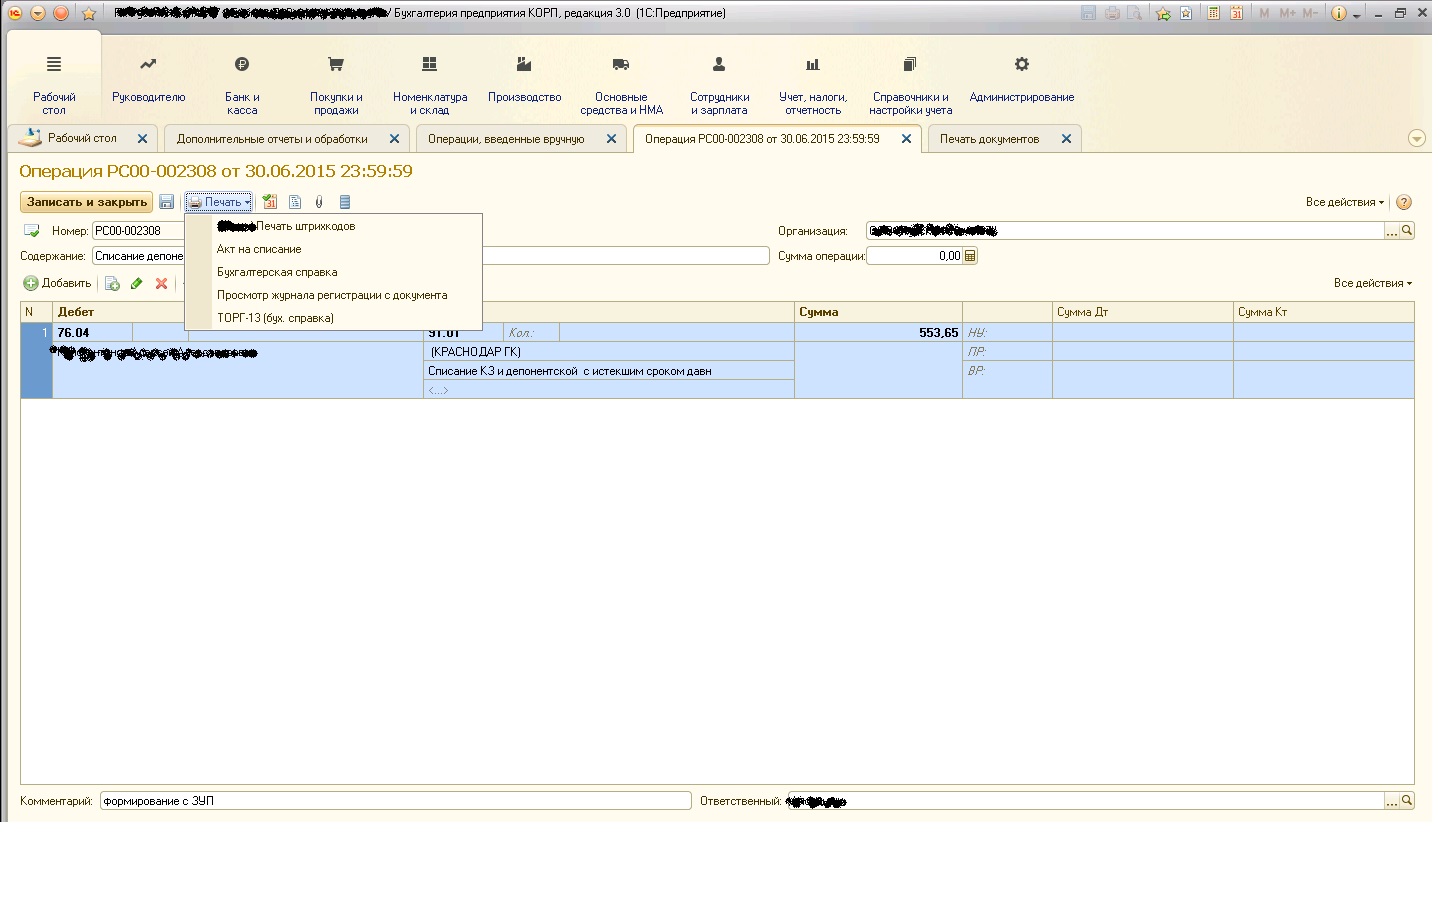Click the search magnifier next to Ответственный field

[x=1407, y=801]
